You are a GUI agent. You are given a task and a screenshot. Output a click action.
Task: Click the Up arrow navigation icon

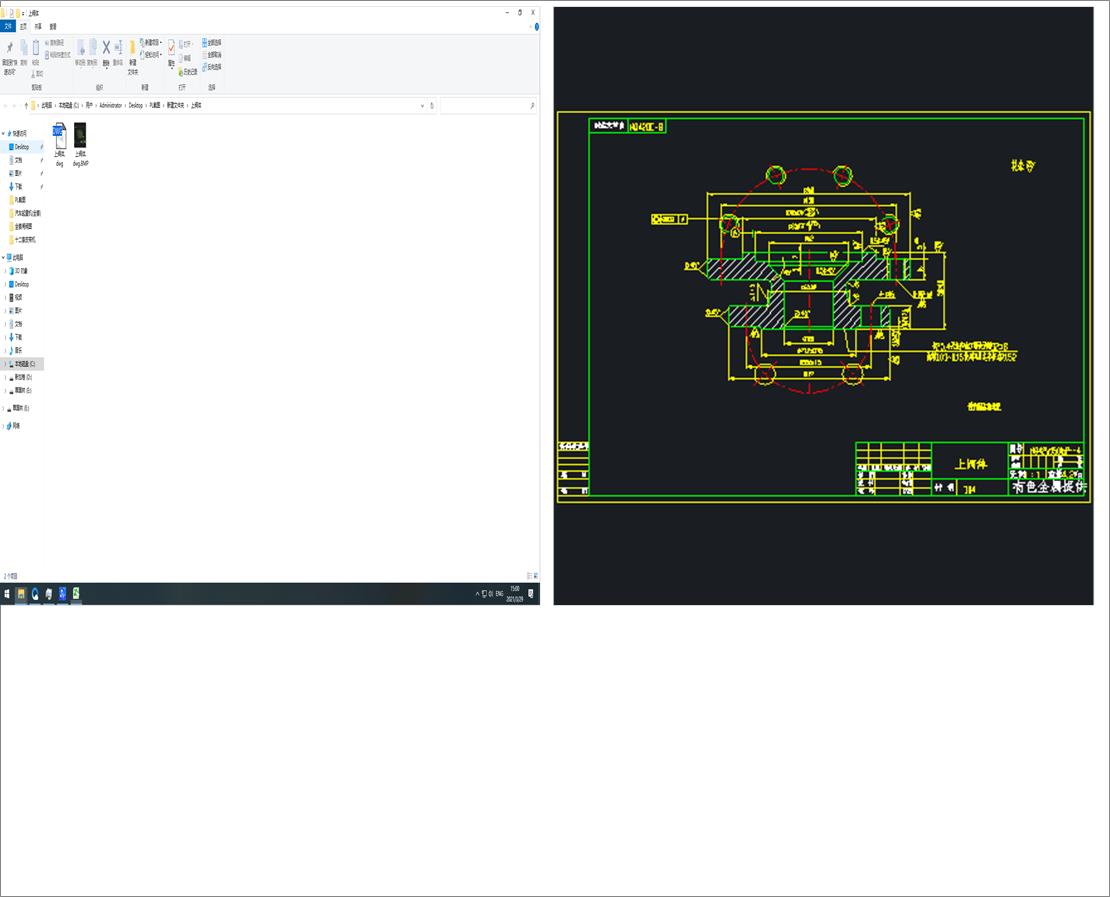(26, 105)
